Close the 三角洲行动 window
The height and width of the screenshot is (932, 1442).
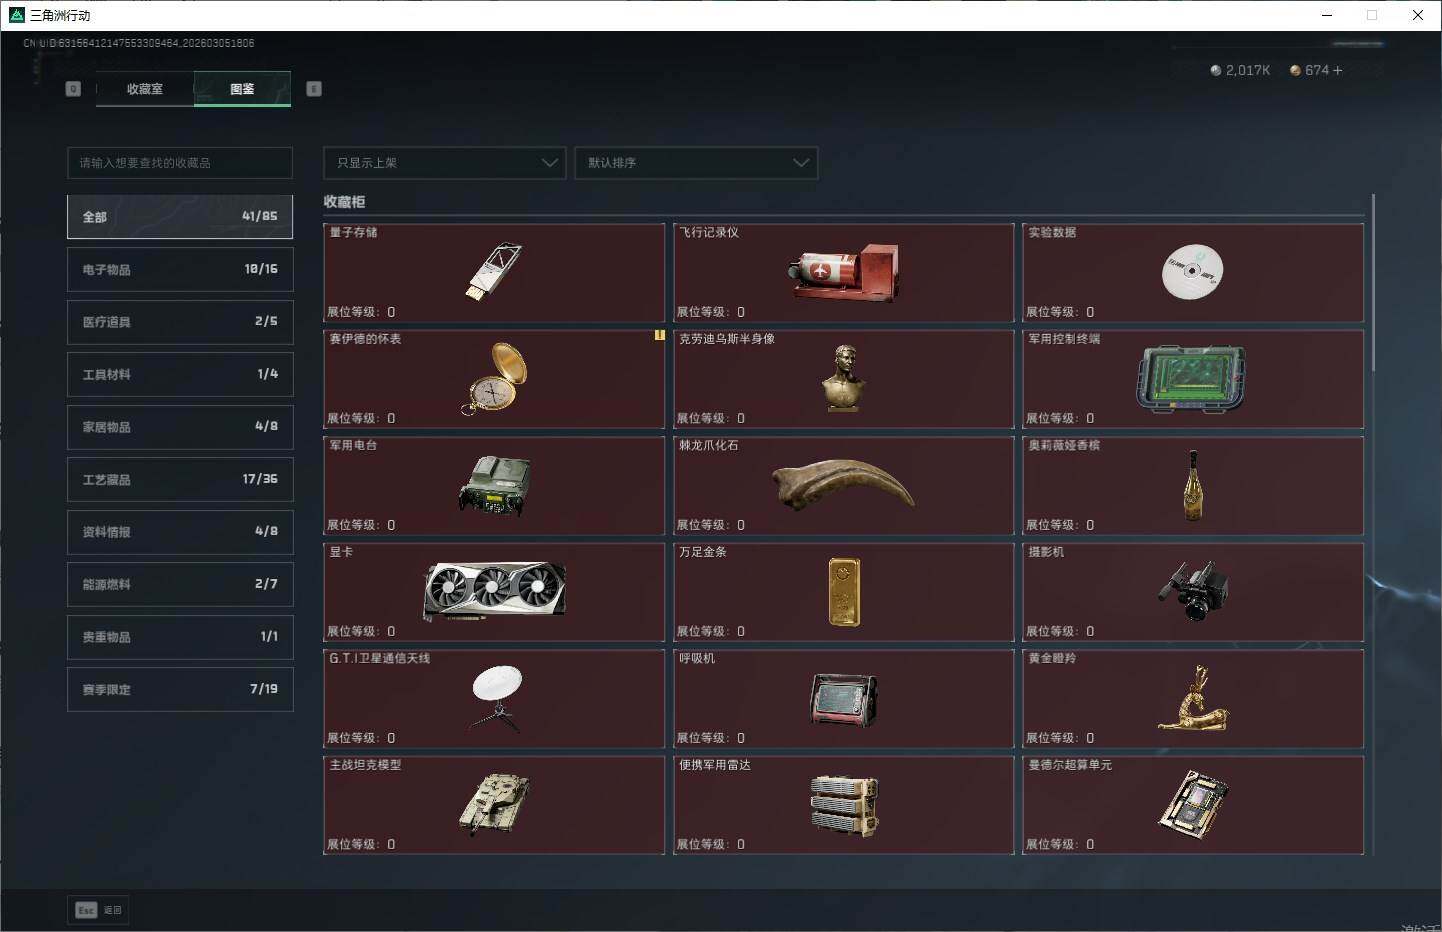tap(1418, 15)
